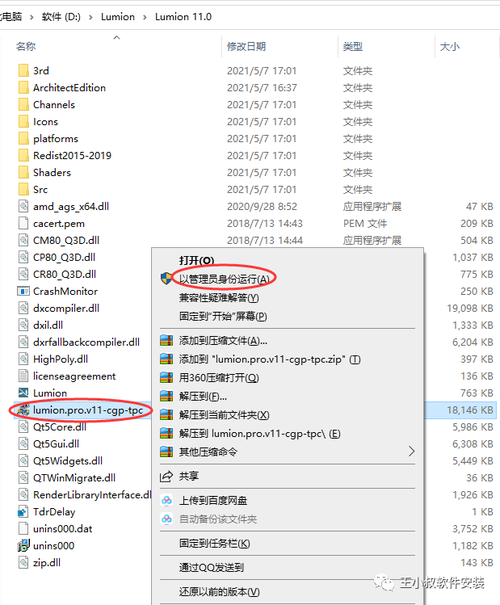Click the lumion.pro.v11-cgp-tpc file icon

tap(23, 410)
